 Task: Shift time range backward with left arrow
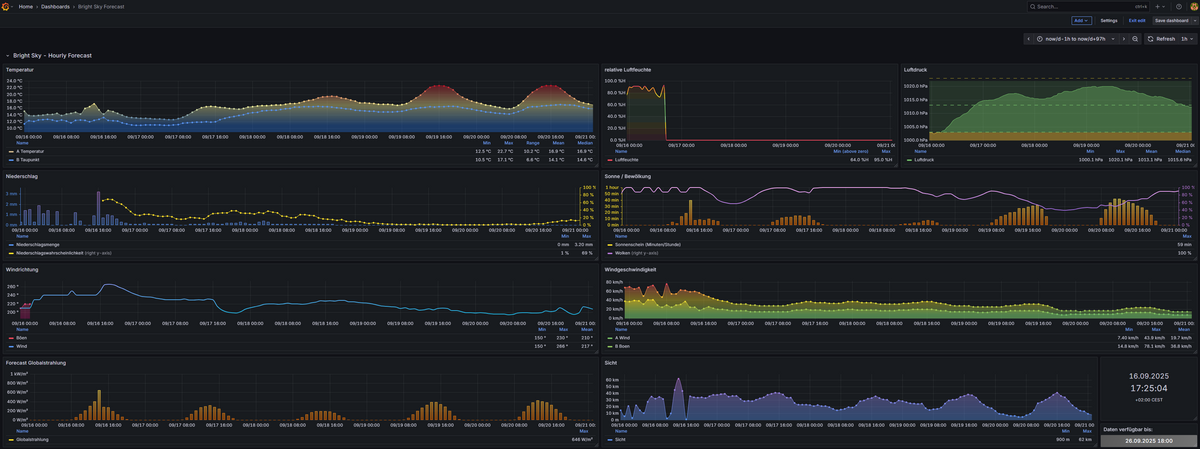coord(1029,38)
